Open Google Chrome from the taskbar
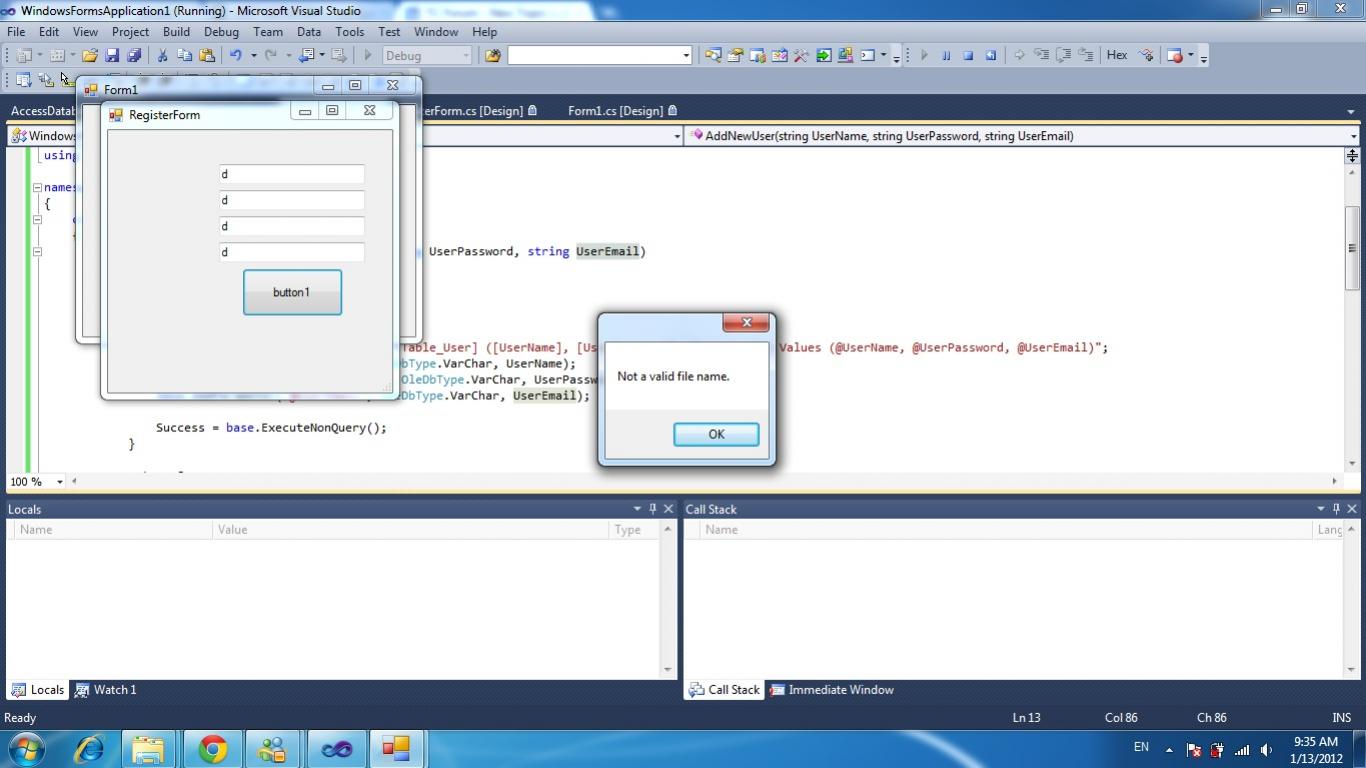Viewport: 1366px width, 768px height. pyautogui.click(x=212, y=749)
